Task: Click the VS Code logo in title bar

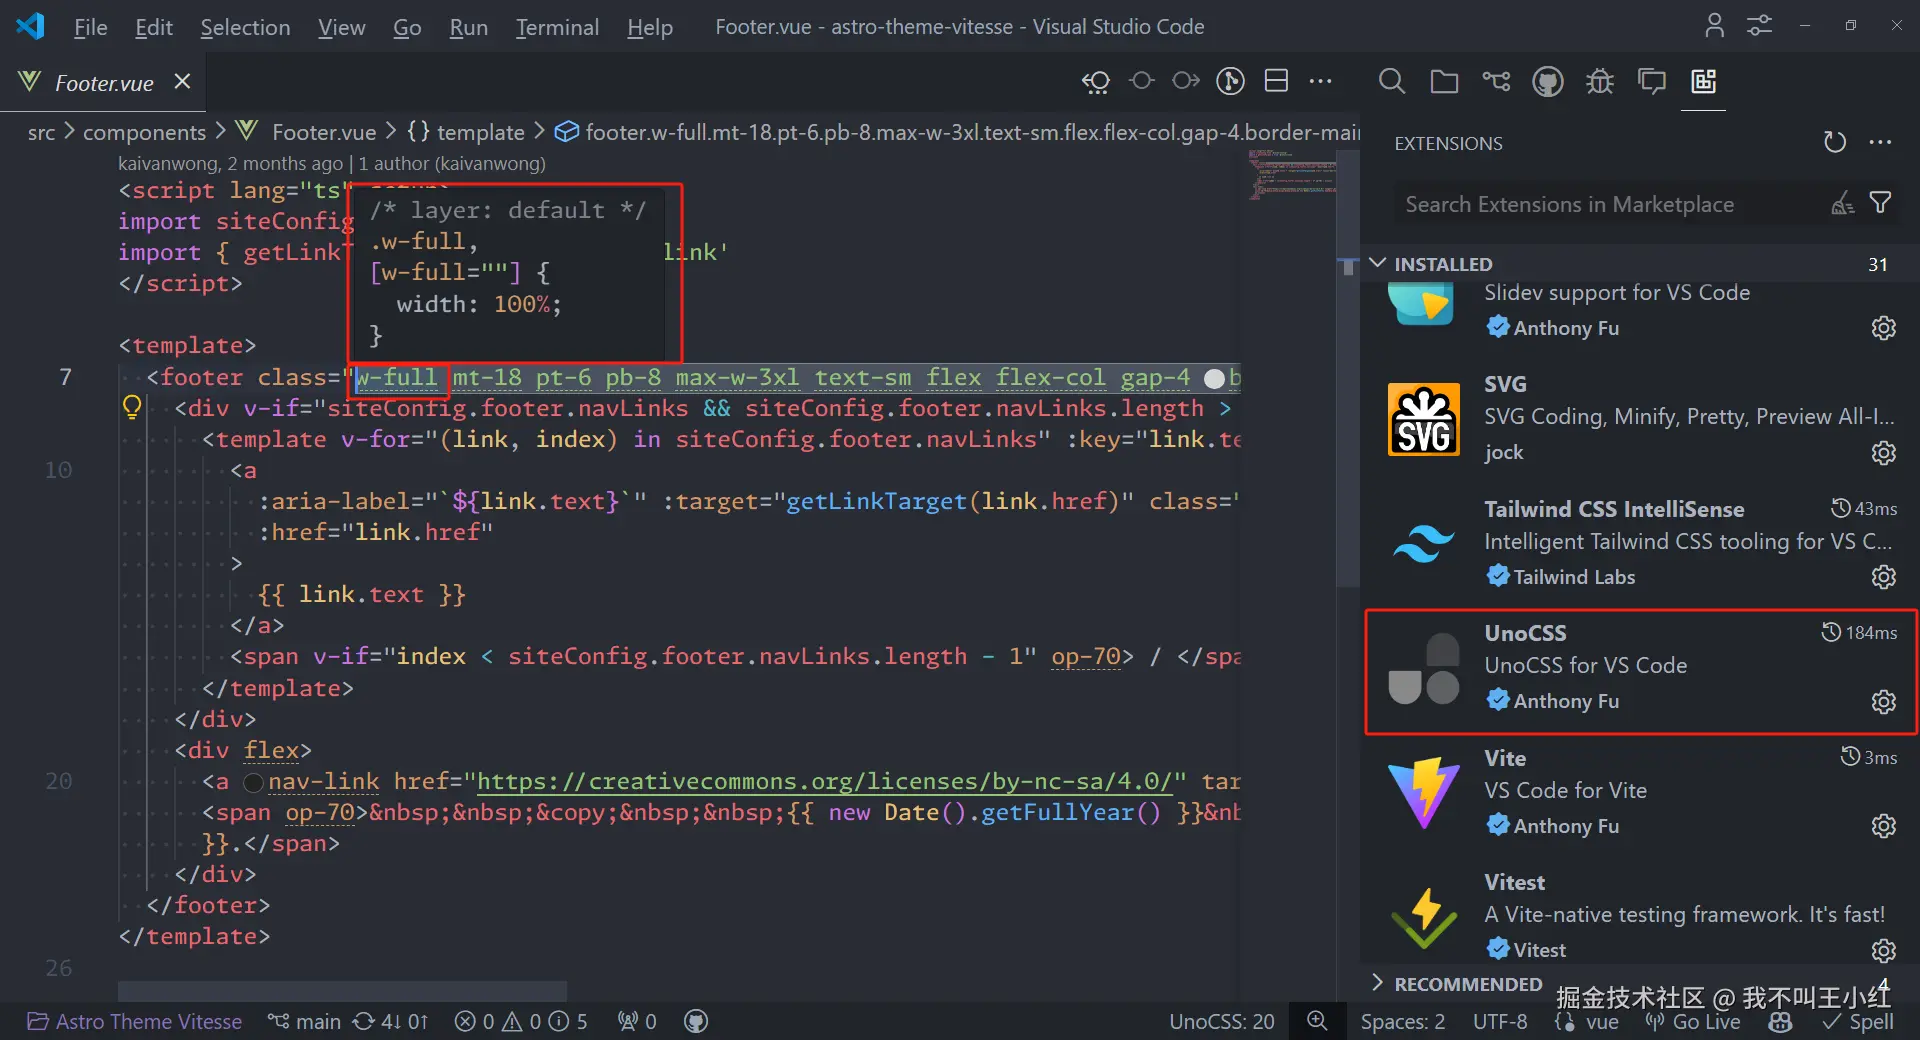Action: [x=30, y=26]
